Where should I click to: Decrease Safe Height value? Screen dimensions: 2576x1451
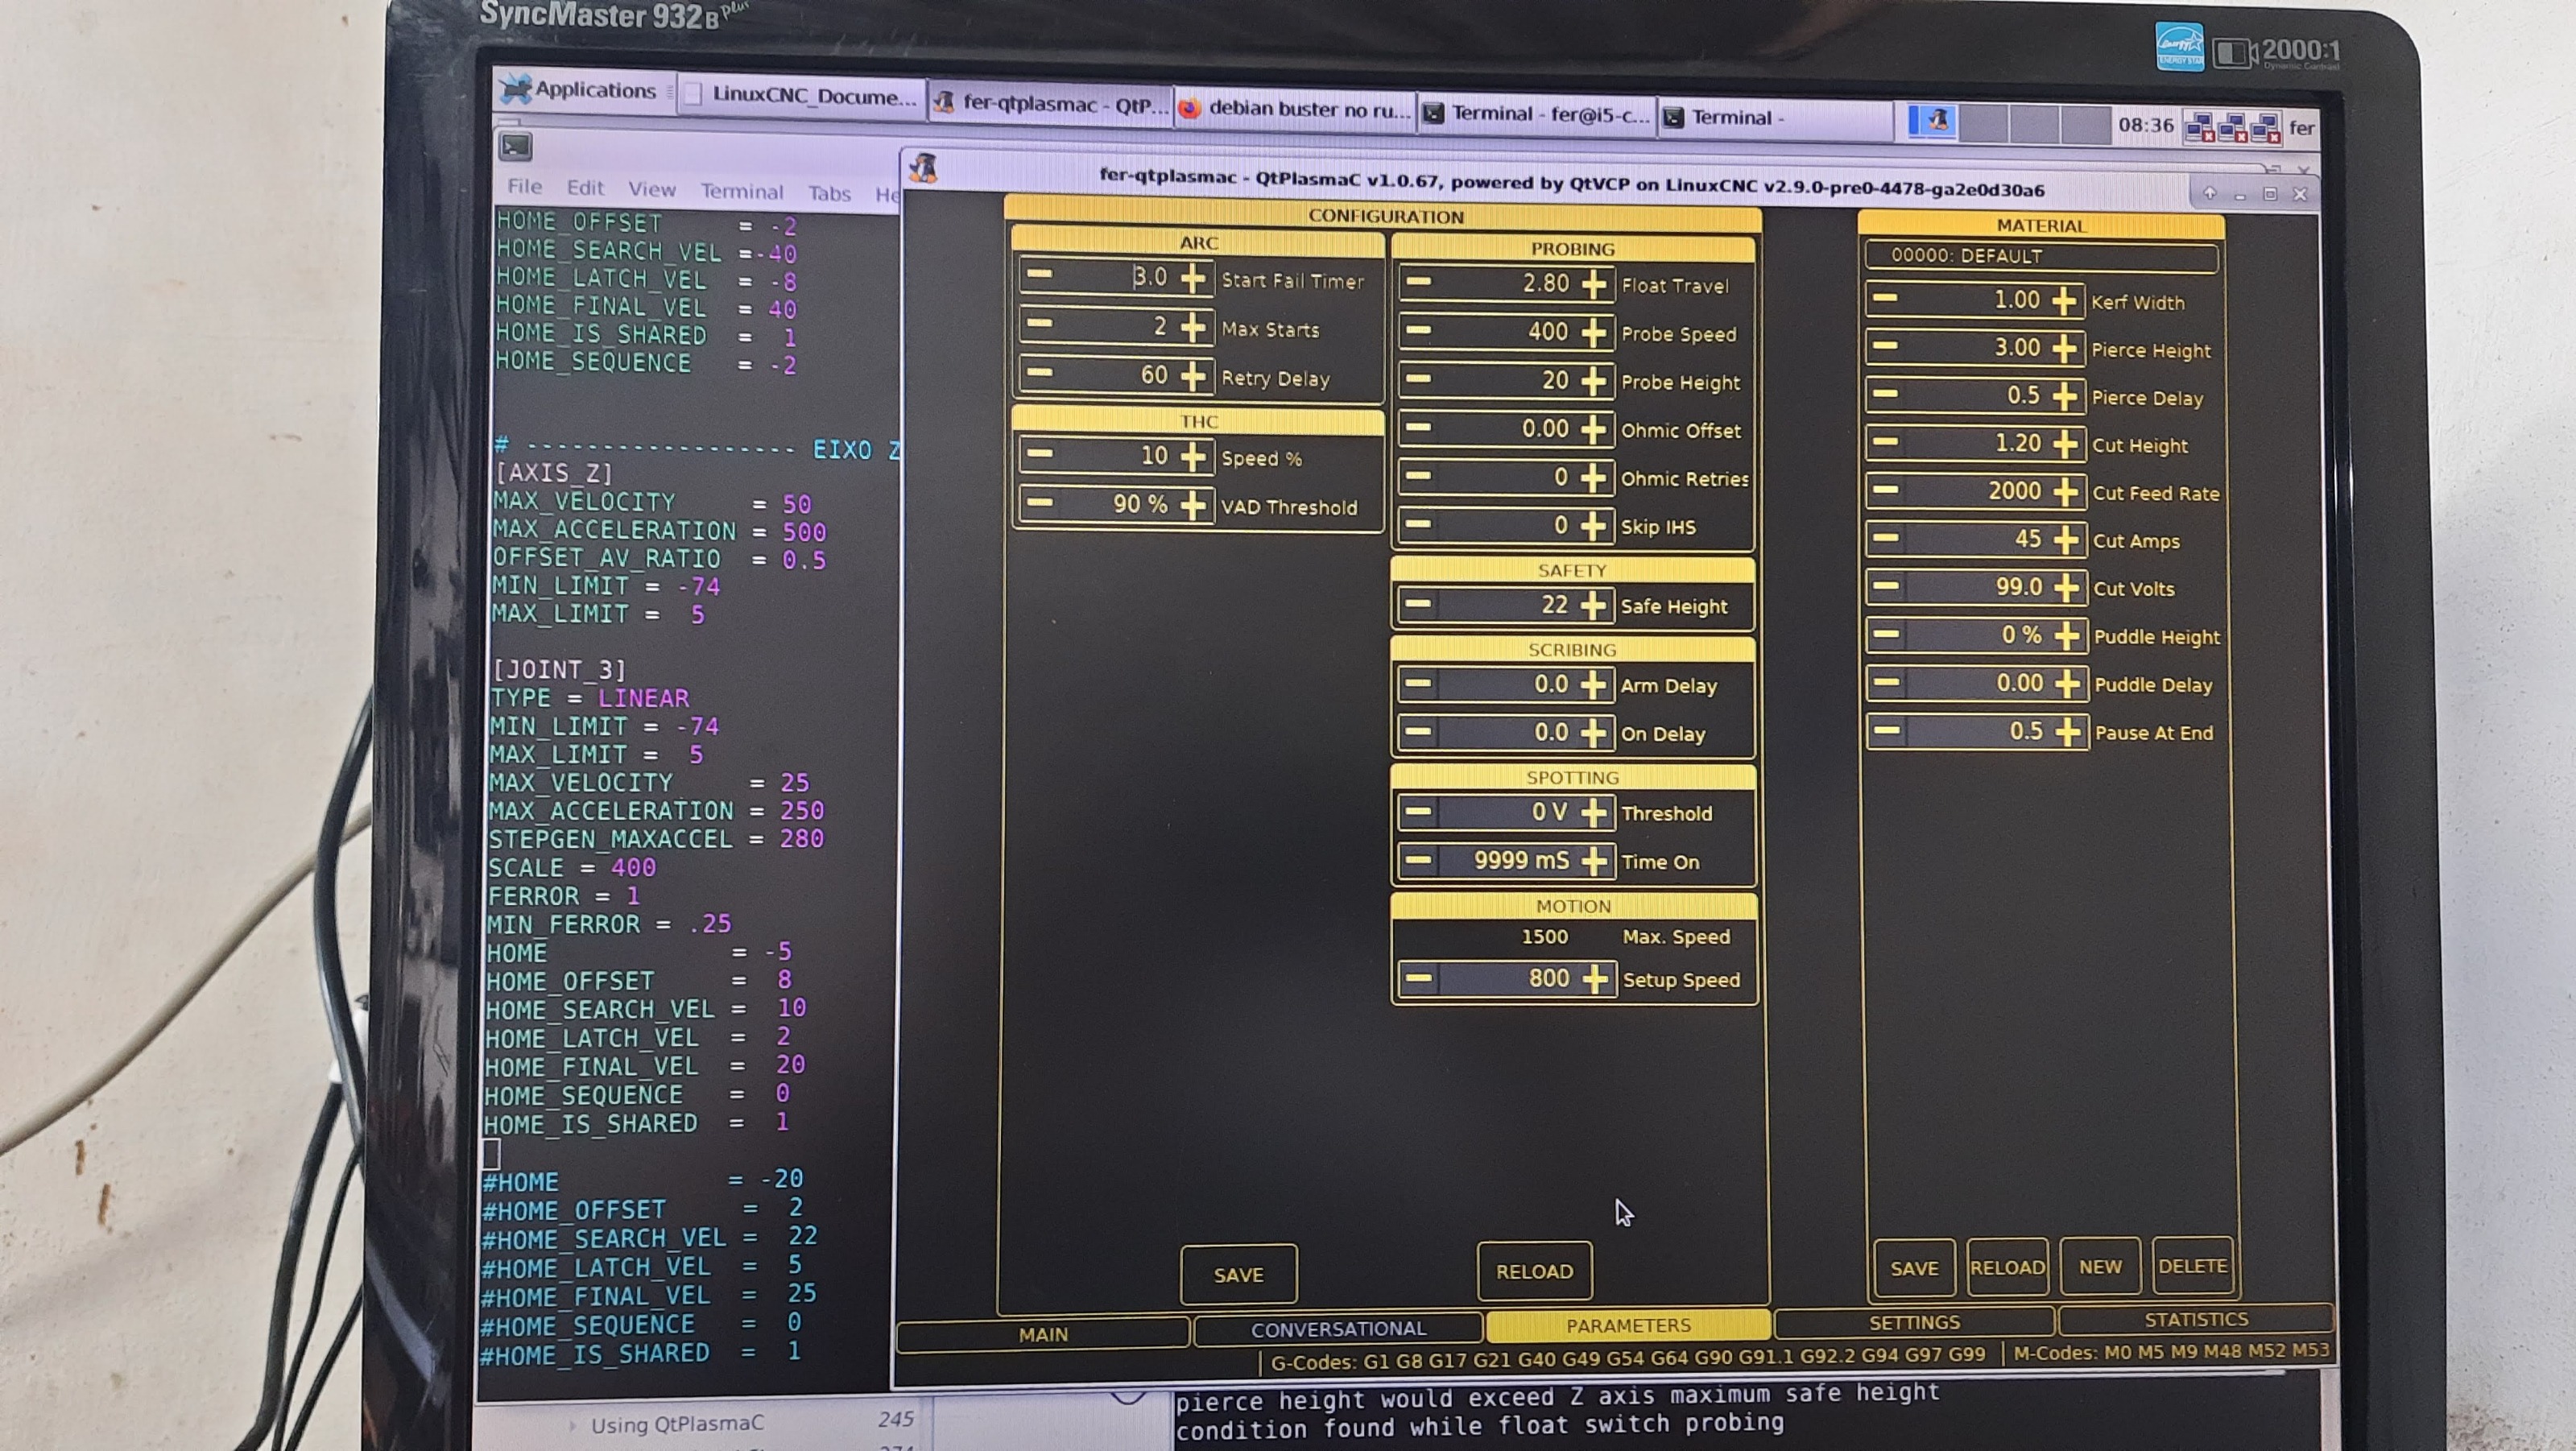coord(1418,603)
